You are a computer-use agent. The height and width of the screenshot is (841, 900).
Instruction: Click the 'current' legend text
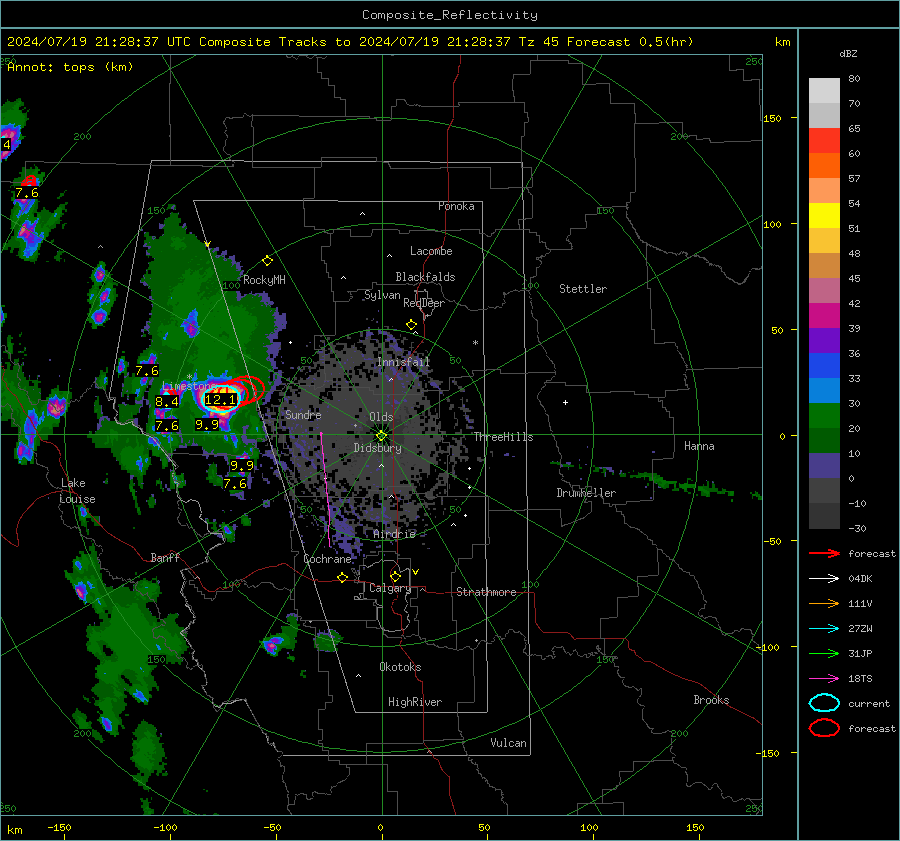[869, 704]
